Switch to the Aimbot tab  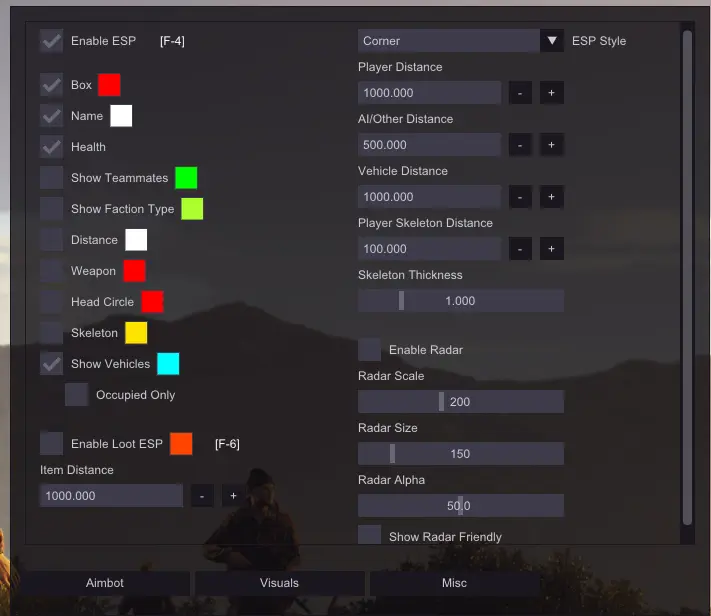tap(105, 583)
